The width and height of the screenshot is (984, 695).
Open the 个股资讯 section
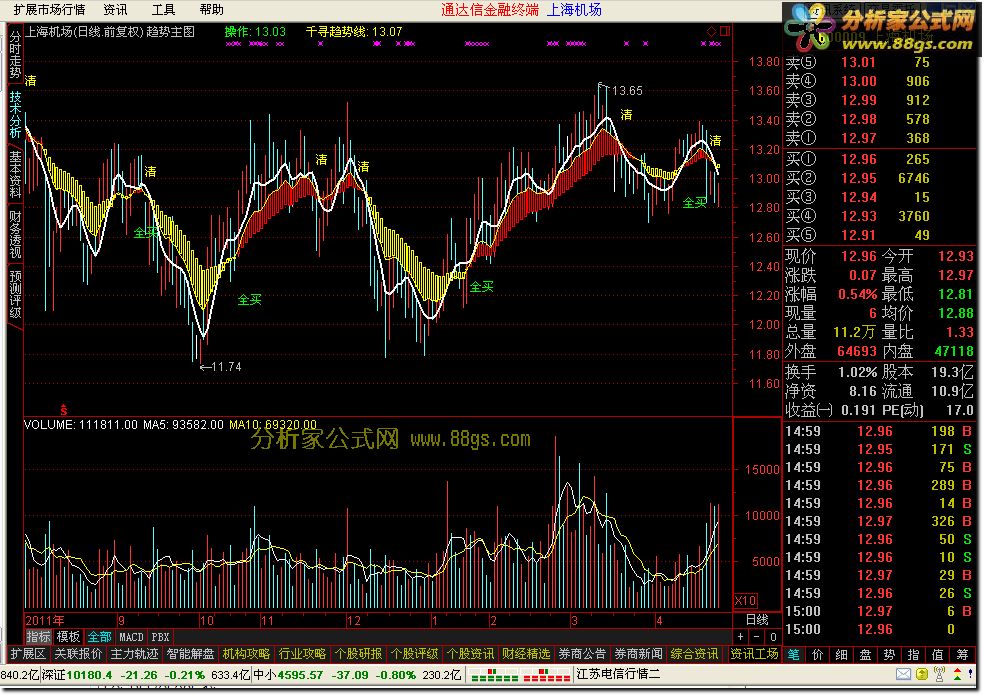click(x=470, y=654)
